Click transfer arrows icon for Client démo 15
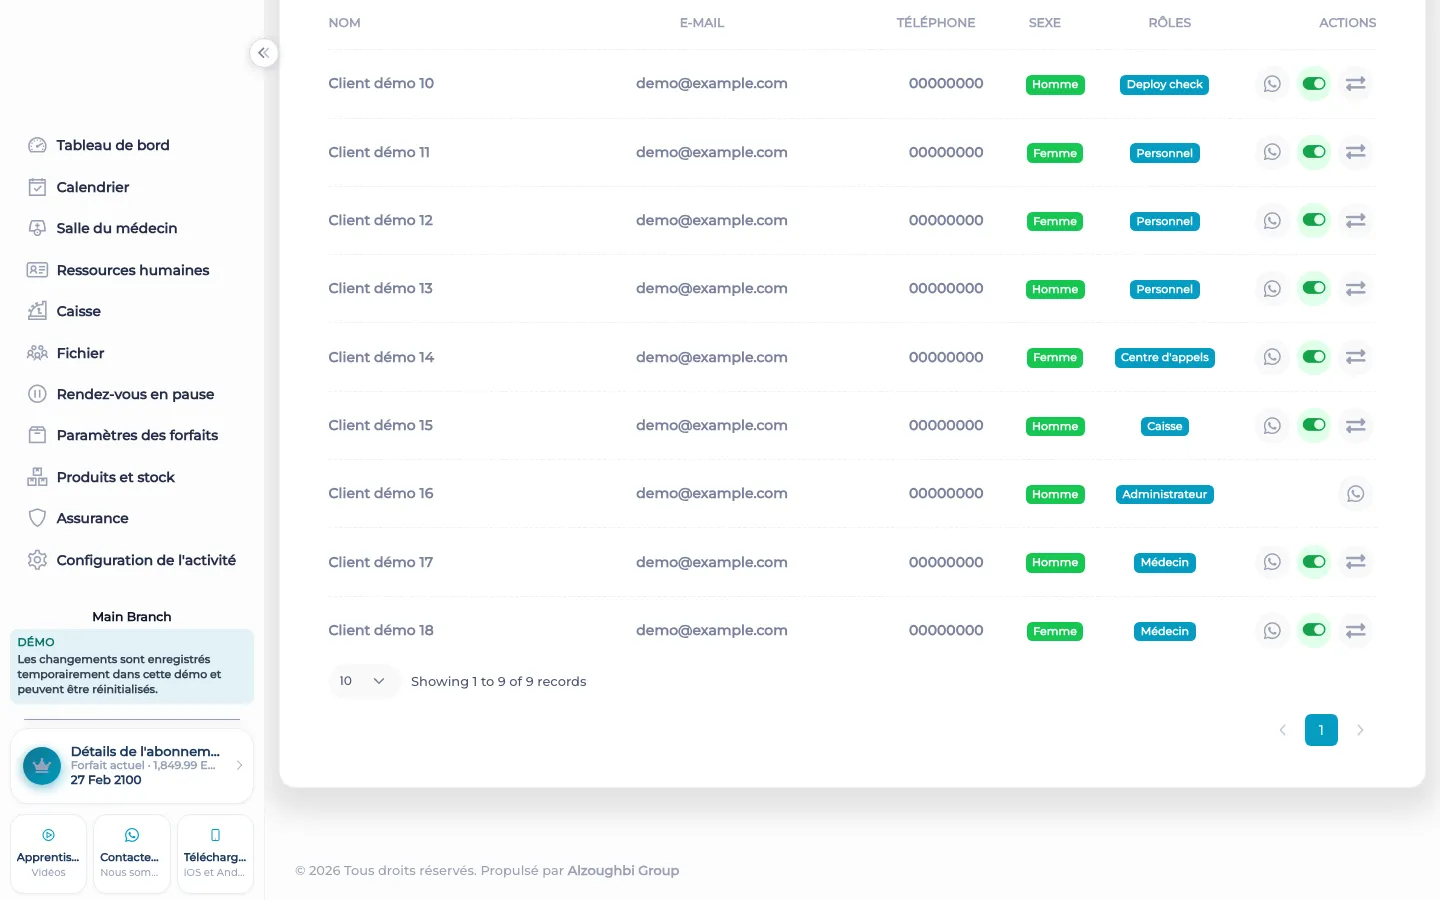Image resolution: width=1440 pixels, height=900 pixels. [x=1356, y=425]
